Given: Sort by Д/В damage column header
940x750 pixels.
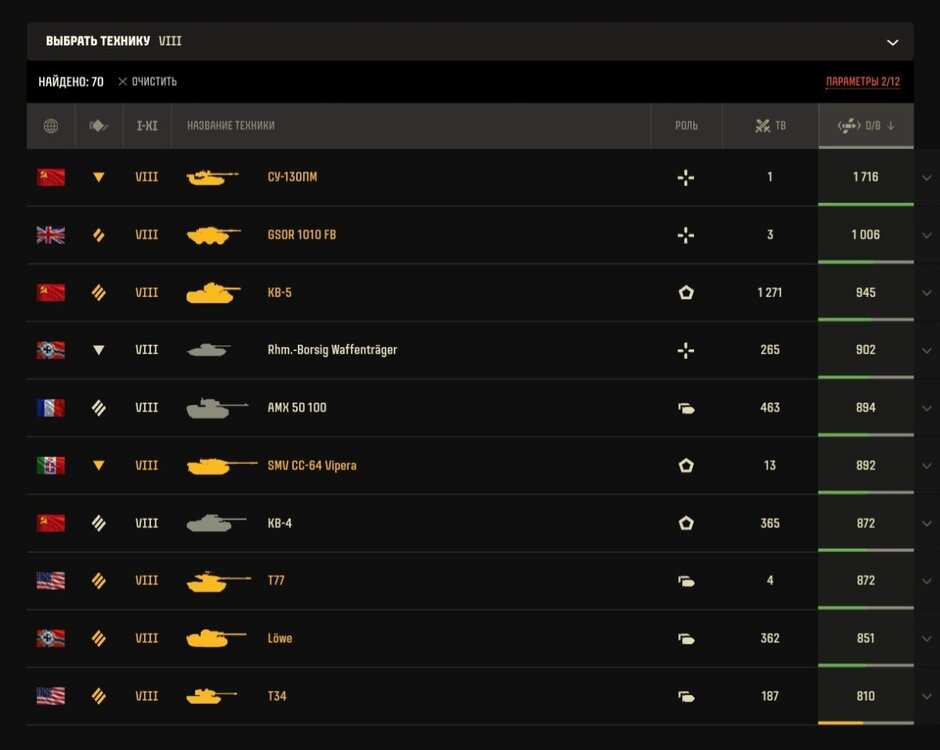Looking at the screenshot, I should [x=866, y=126].
